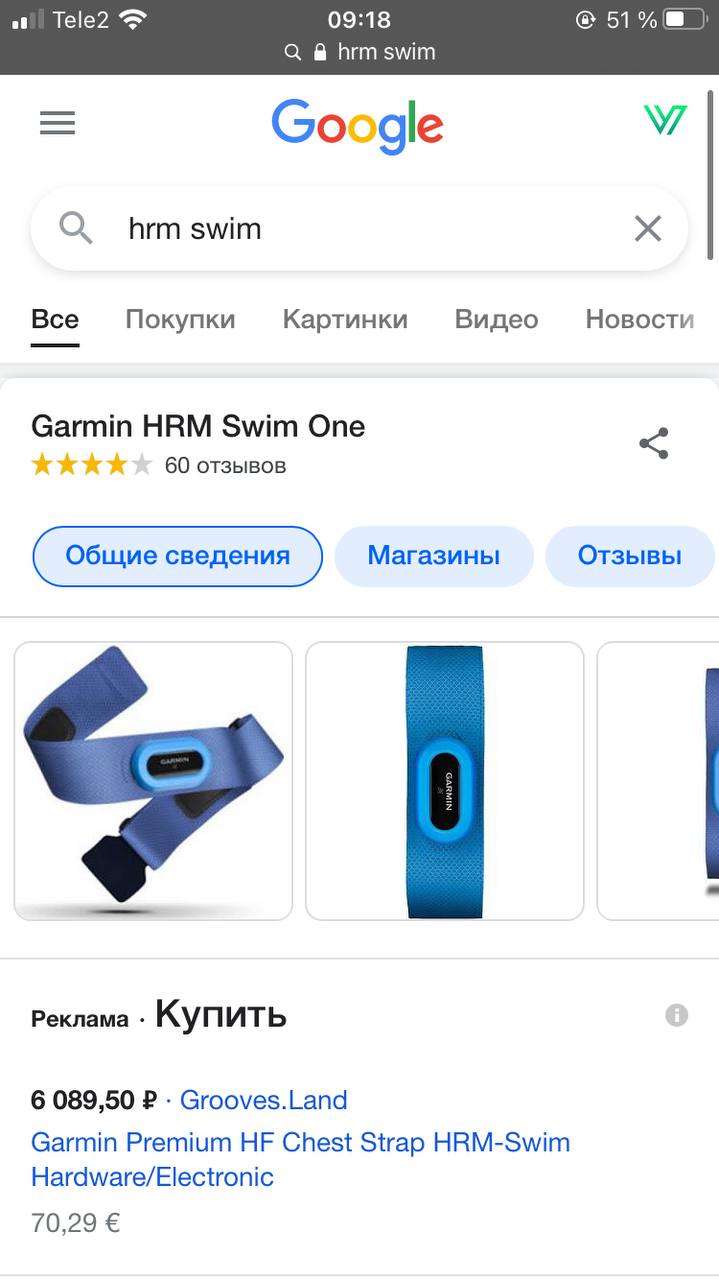
Task: Switch to the Картинки tab
Action: pyautogui.click(x=345, y=319)
